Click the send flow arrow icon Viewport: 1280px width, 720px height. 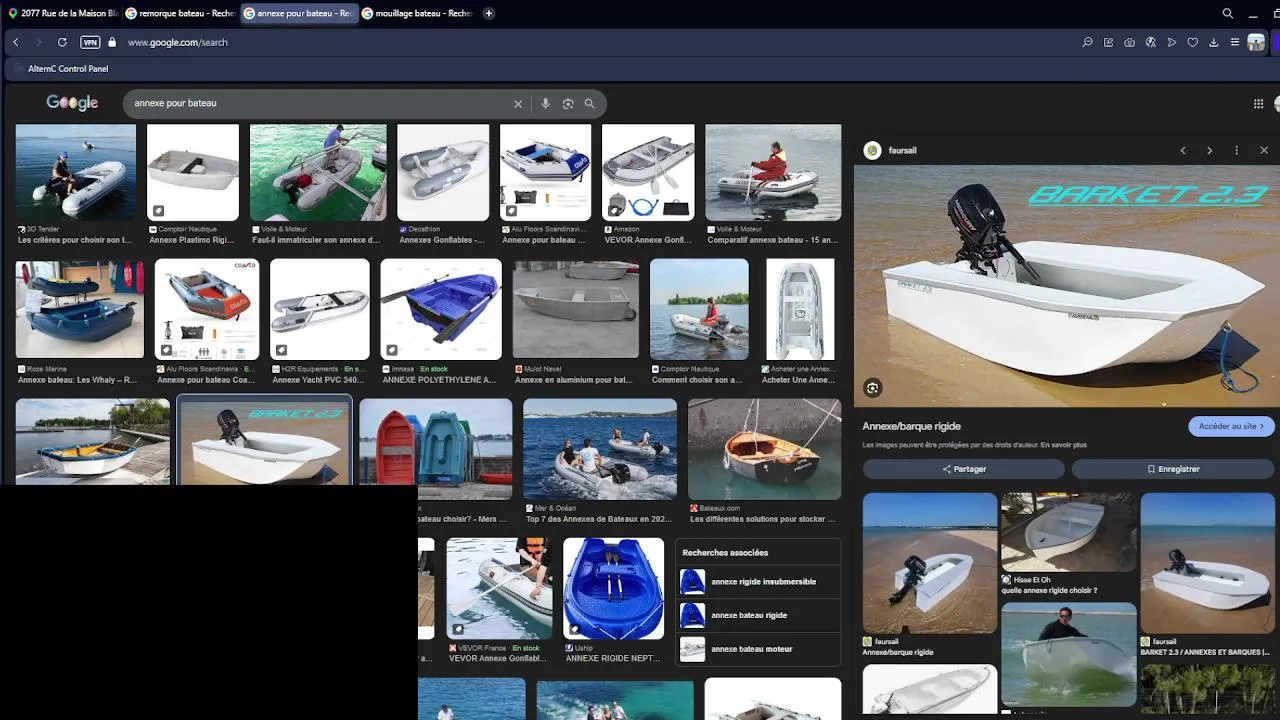[x=1171, y=42]
